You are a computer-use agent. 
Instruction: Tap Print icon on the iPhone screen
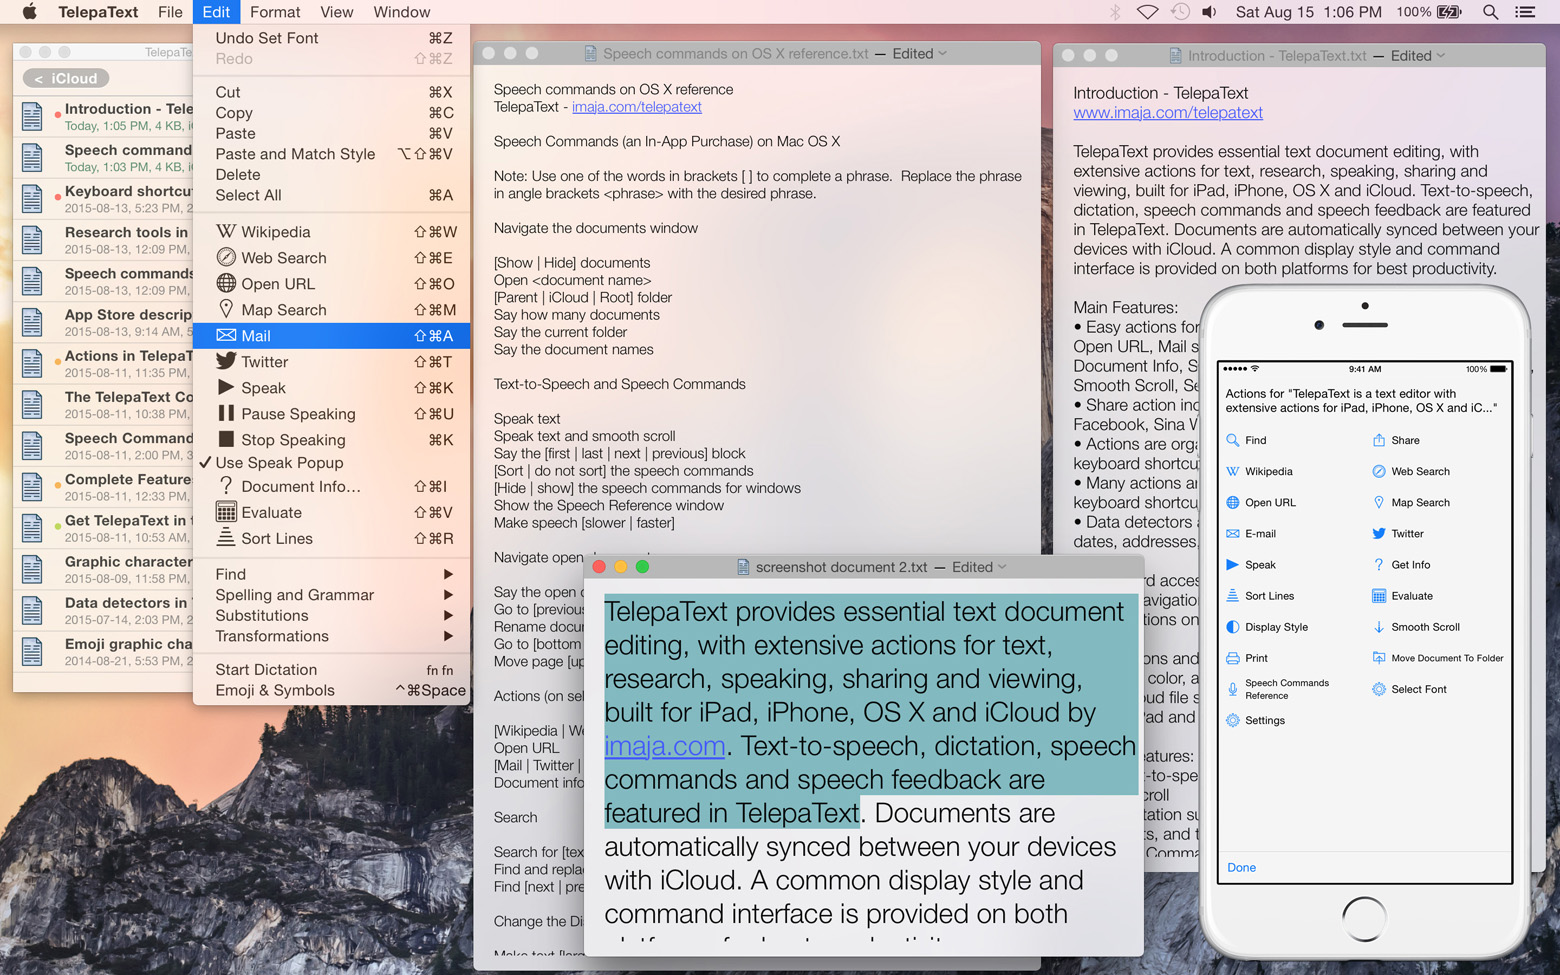point(1233,658)
